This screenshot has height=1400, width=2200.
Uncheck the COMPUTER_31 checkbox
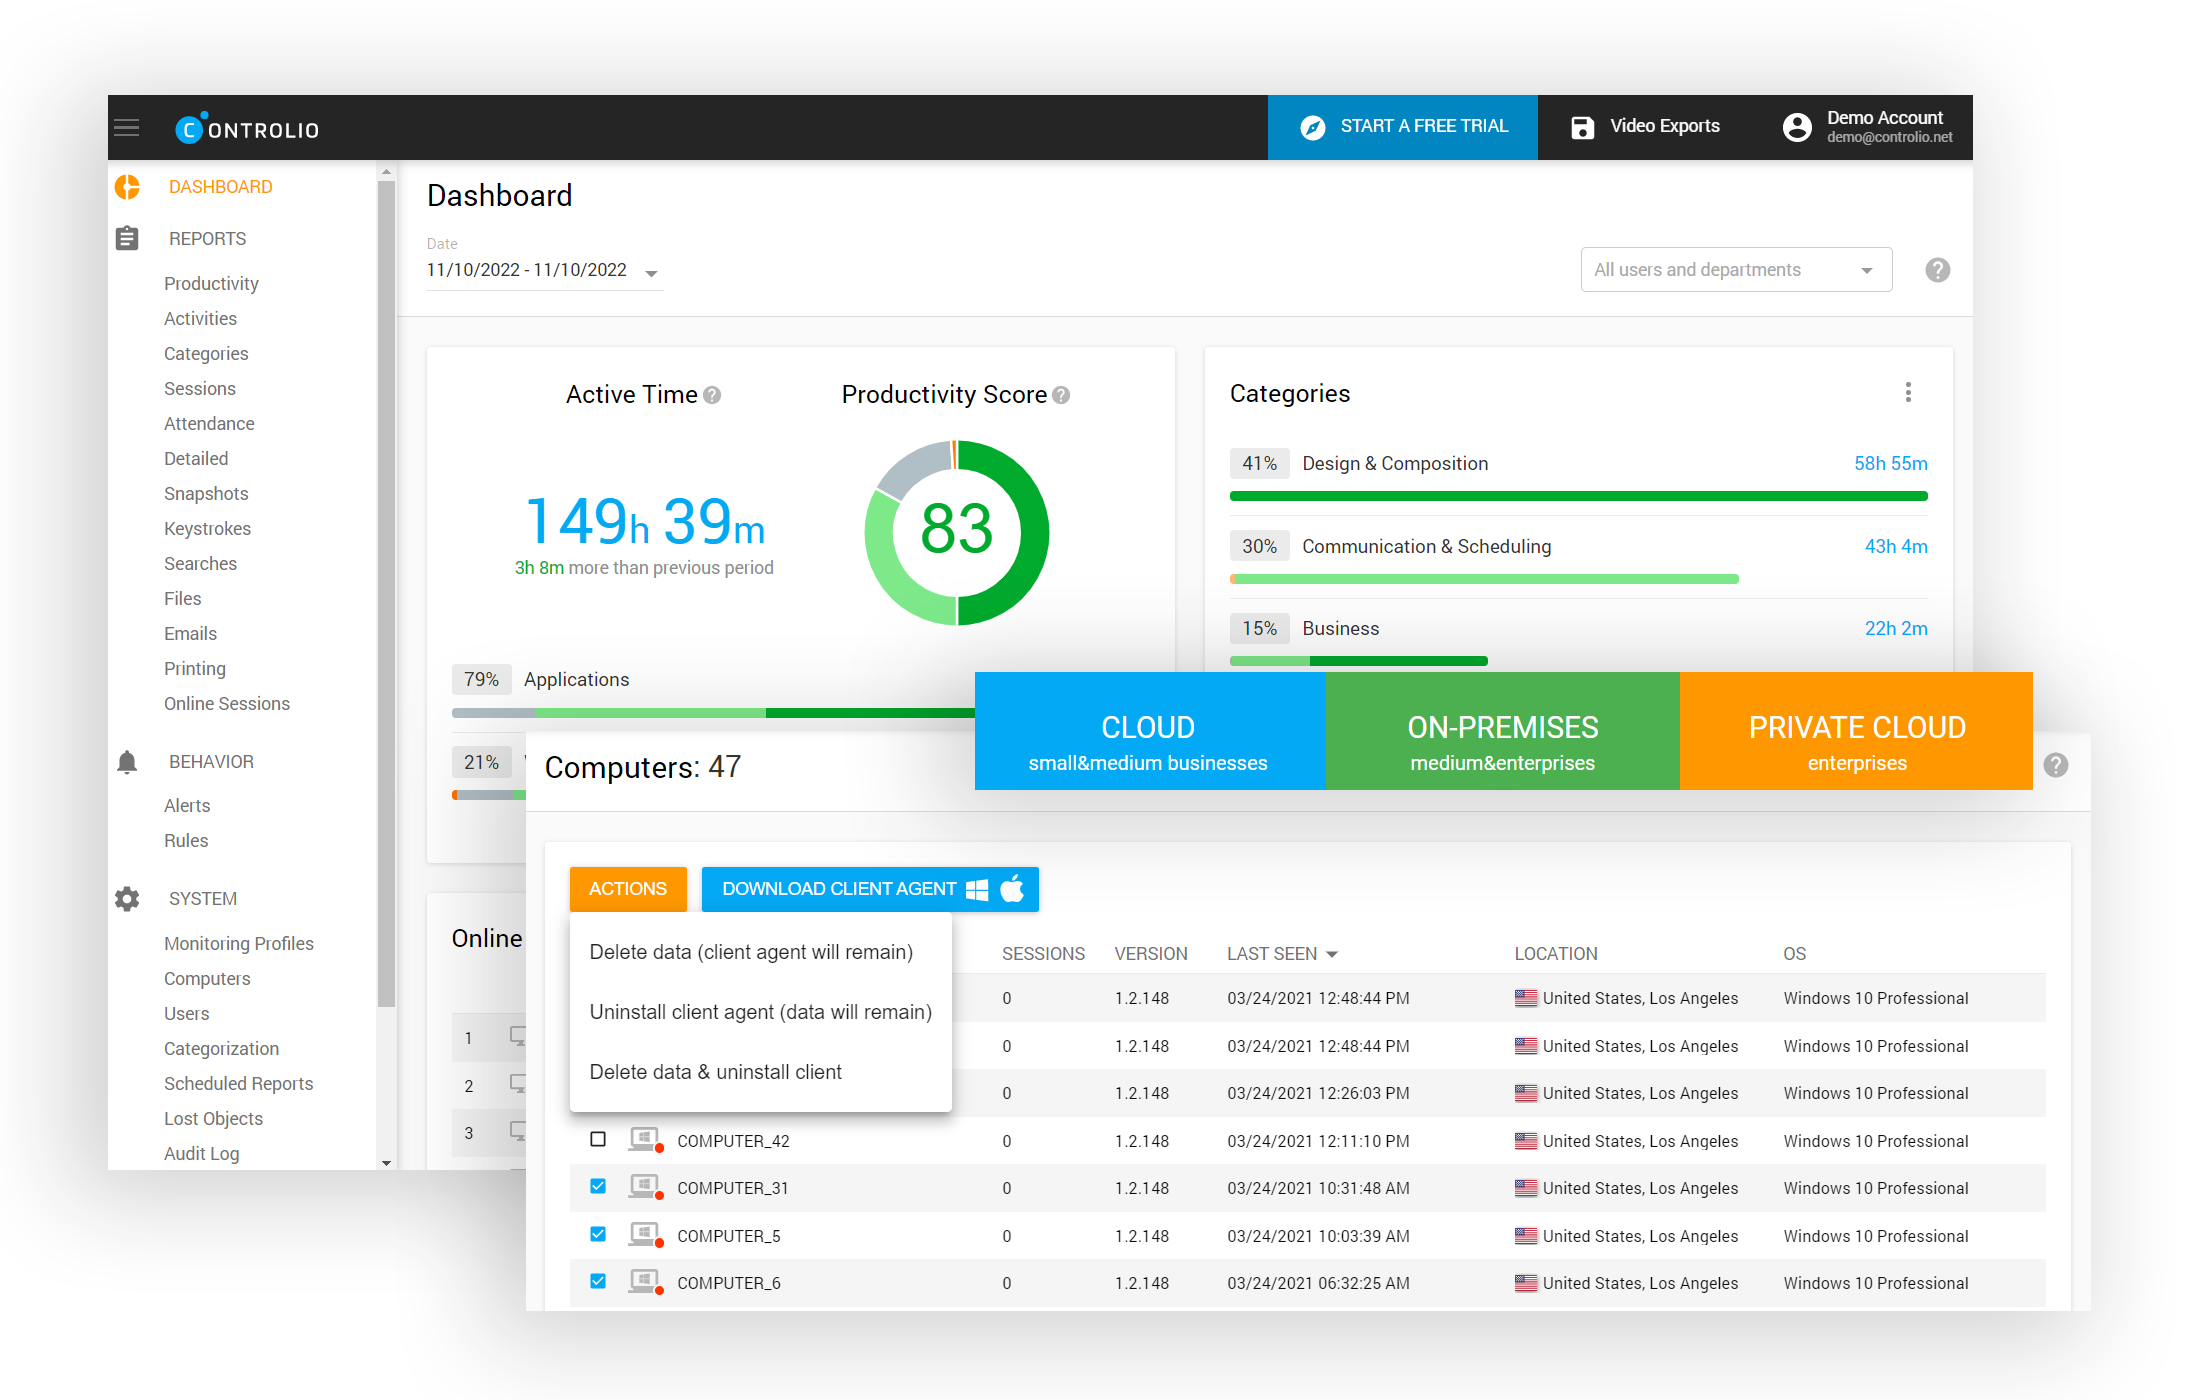pos(598,1186)
